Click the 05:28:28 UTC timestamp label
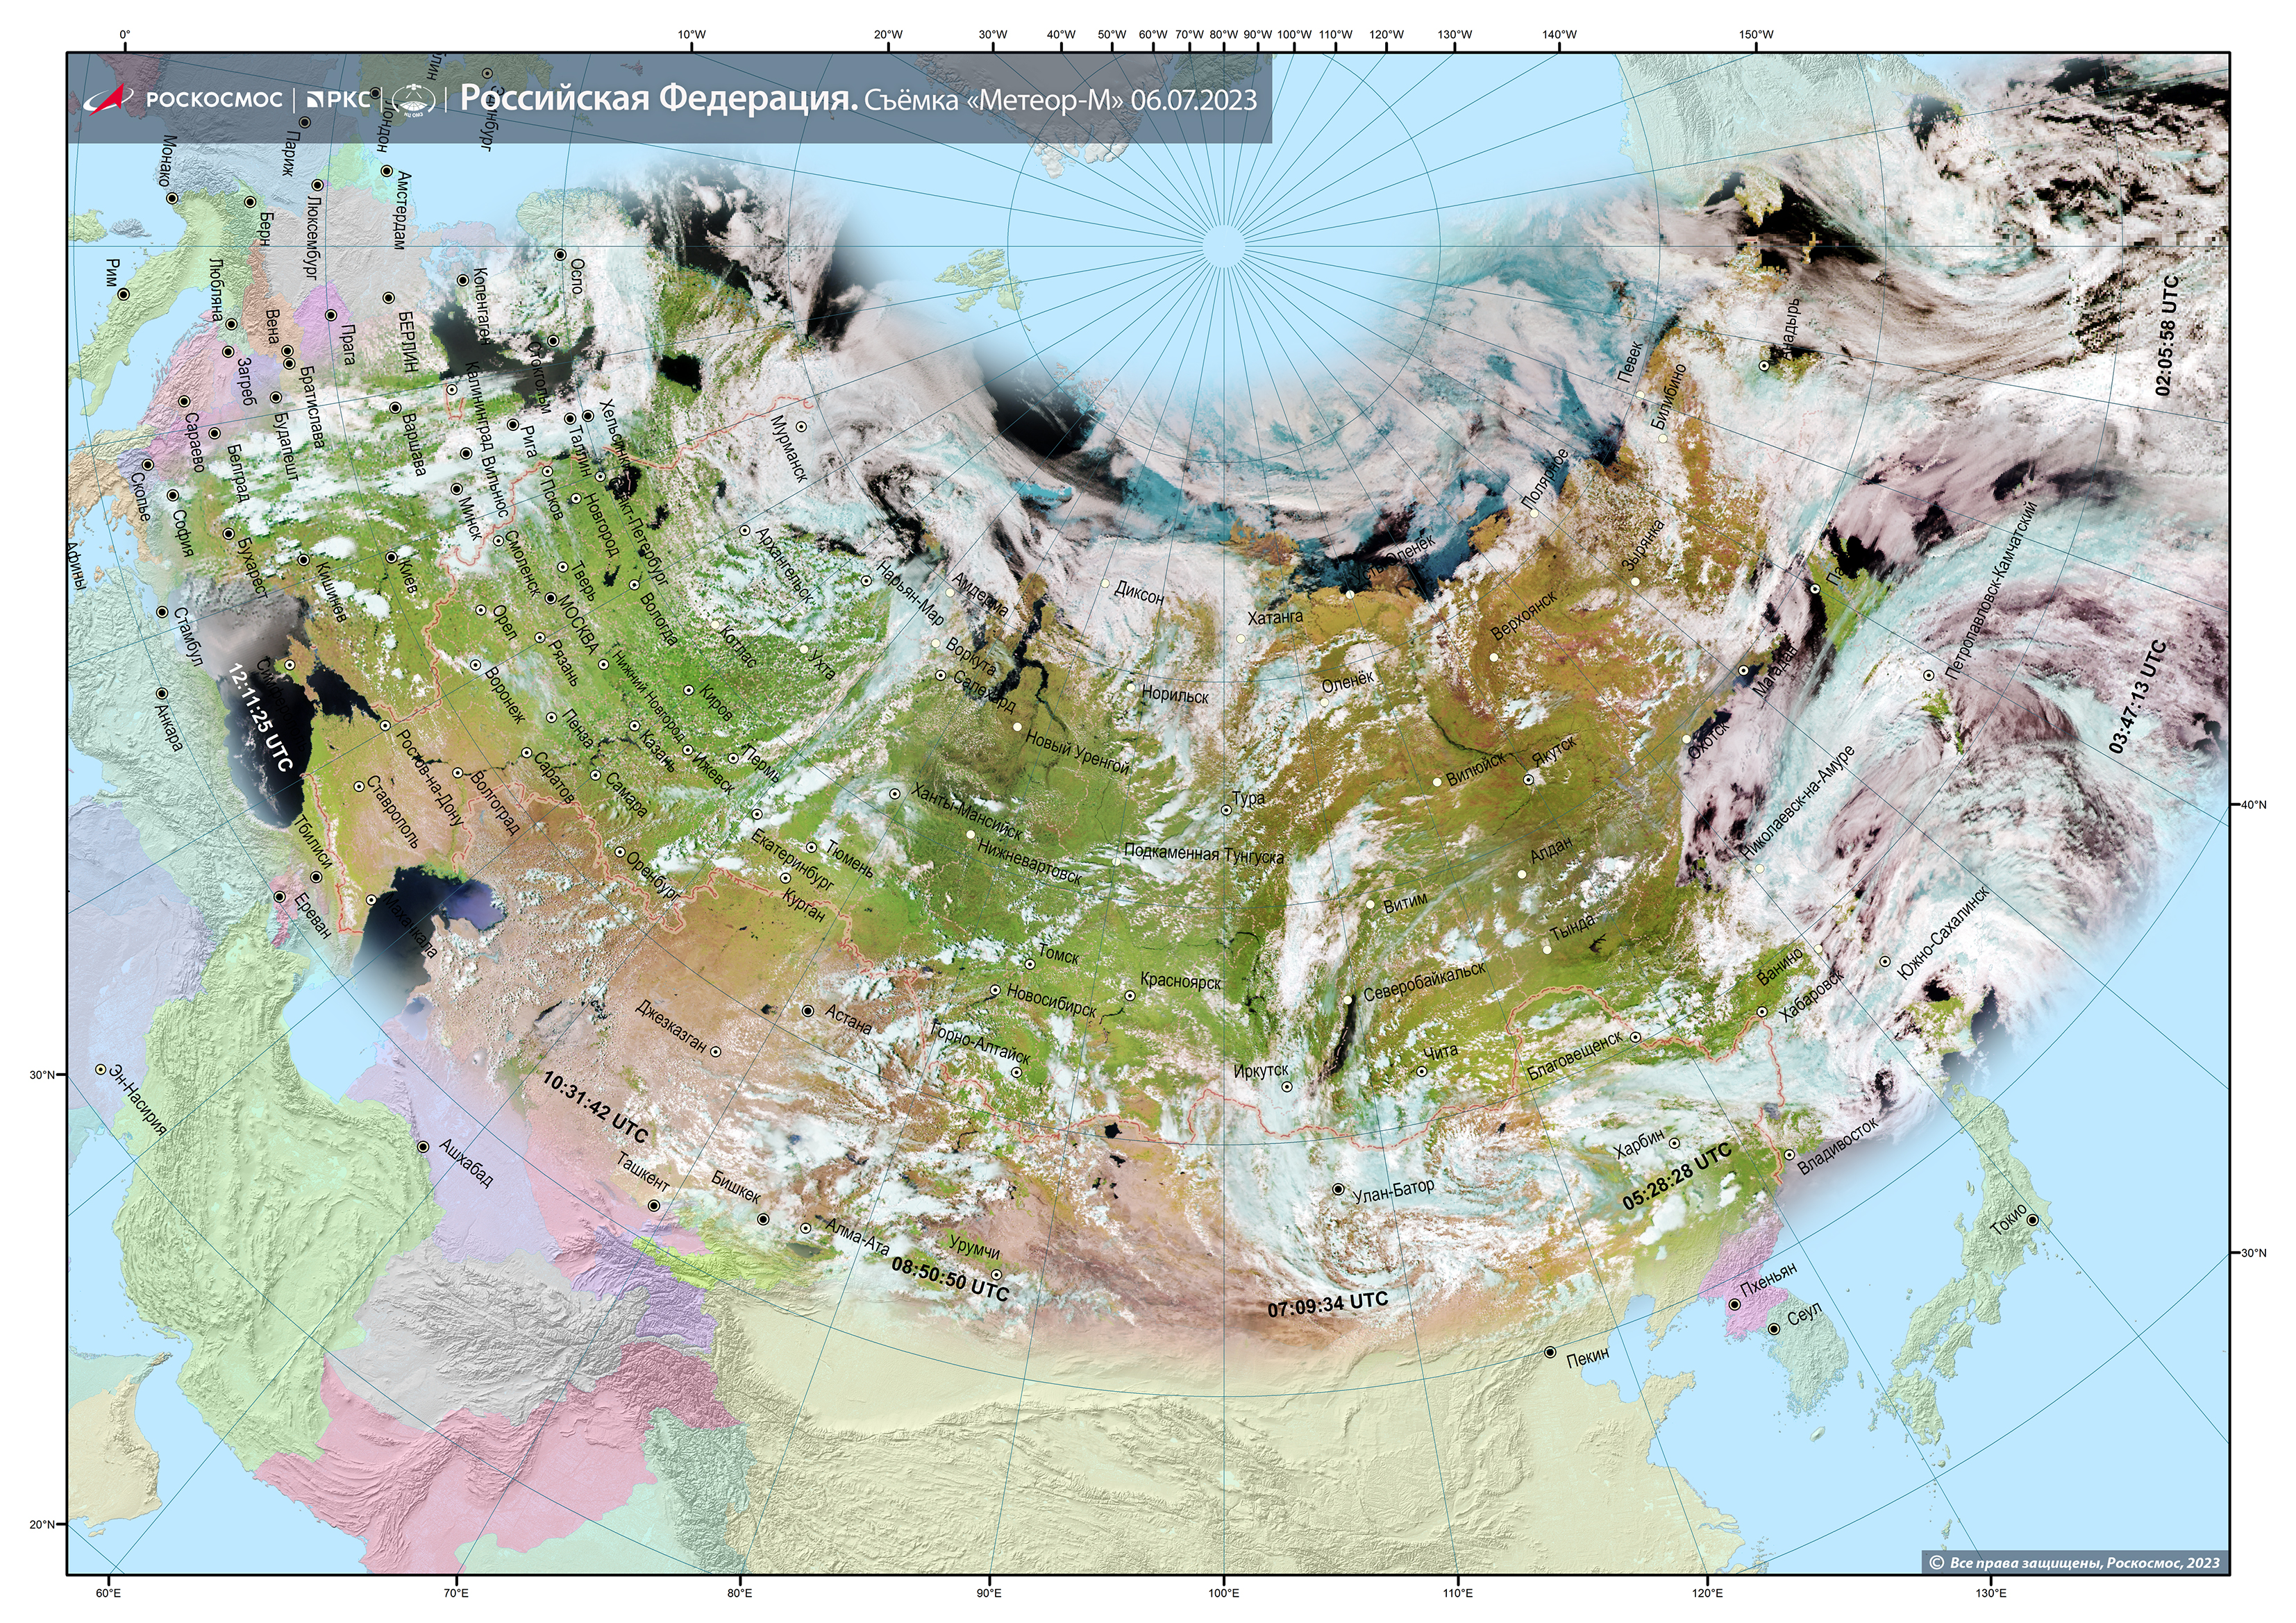Screen dimensions: 2296x1623 click(x=1677, y=1178)
